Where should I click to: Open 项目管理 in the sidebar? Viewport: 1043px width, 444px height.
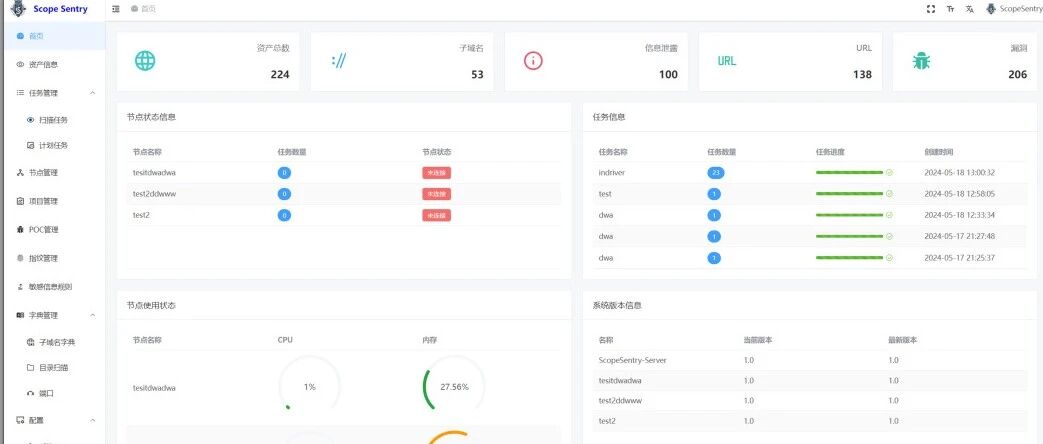pos(53,201)
